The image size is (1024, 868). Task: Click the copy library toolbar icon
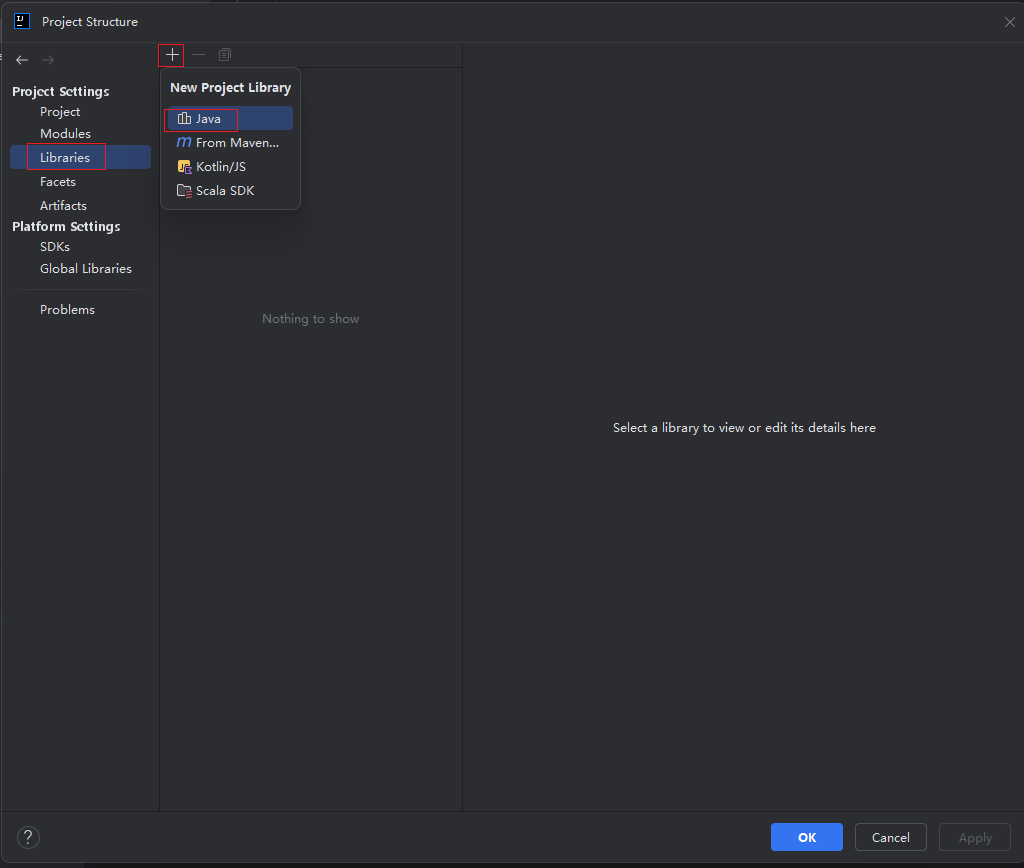click(225, 56)
